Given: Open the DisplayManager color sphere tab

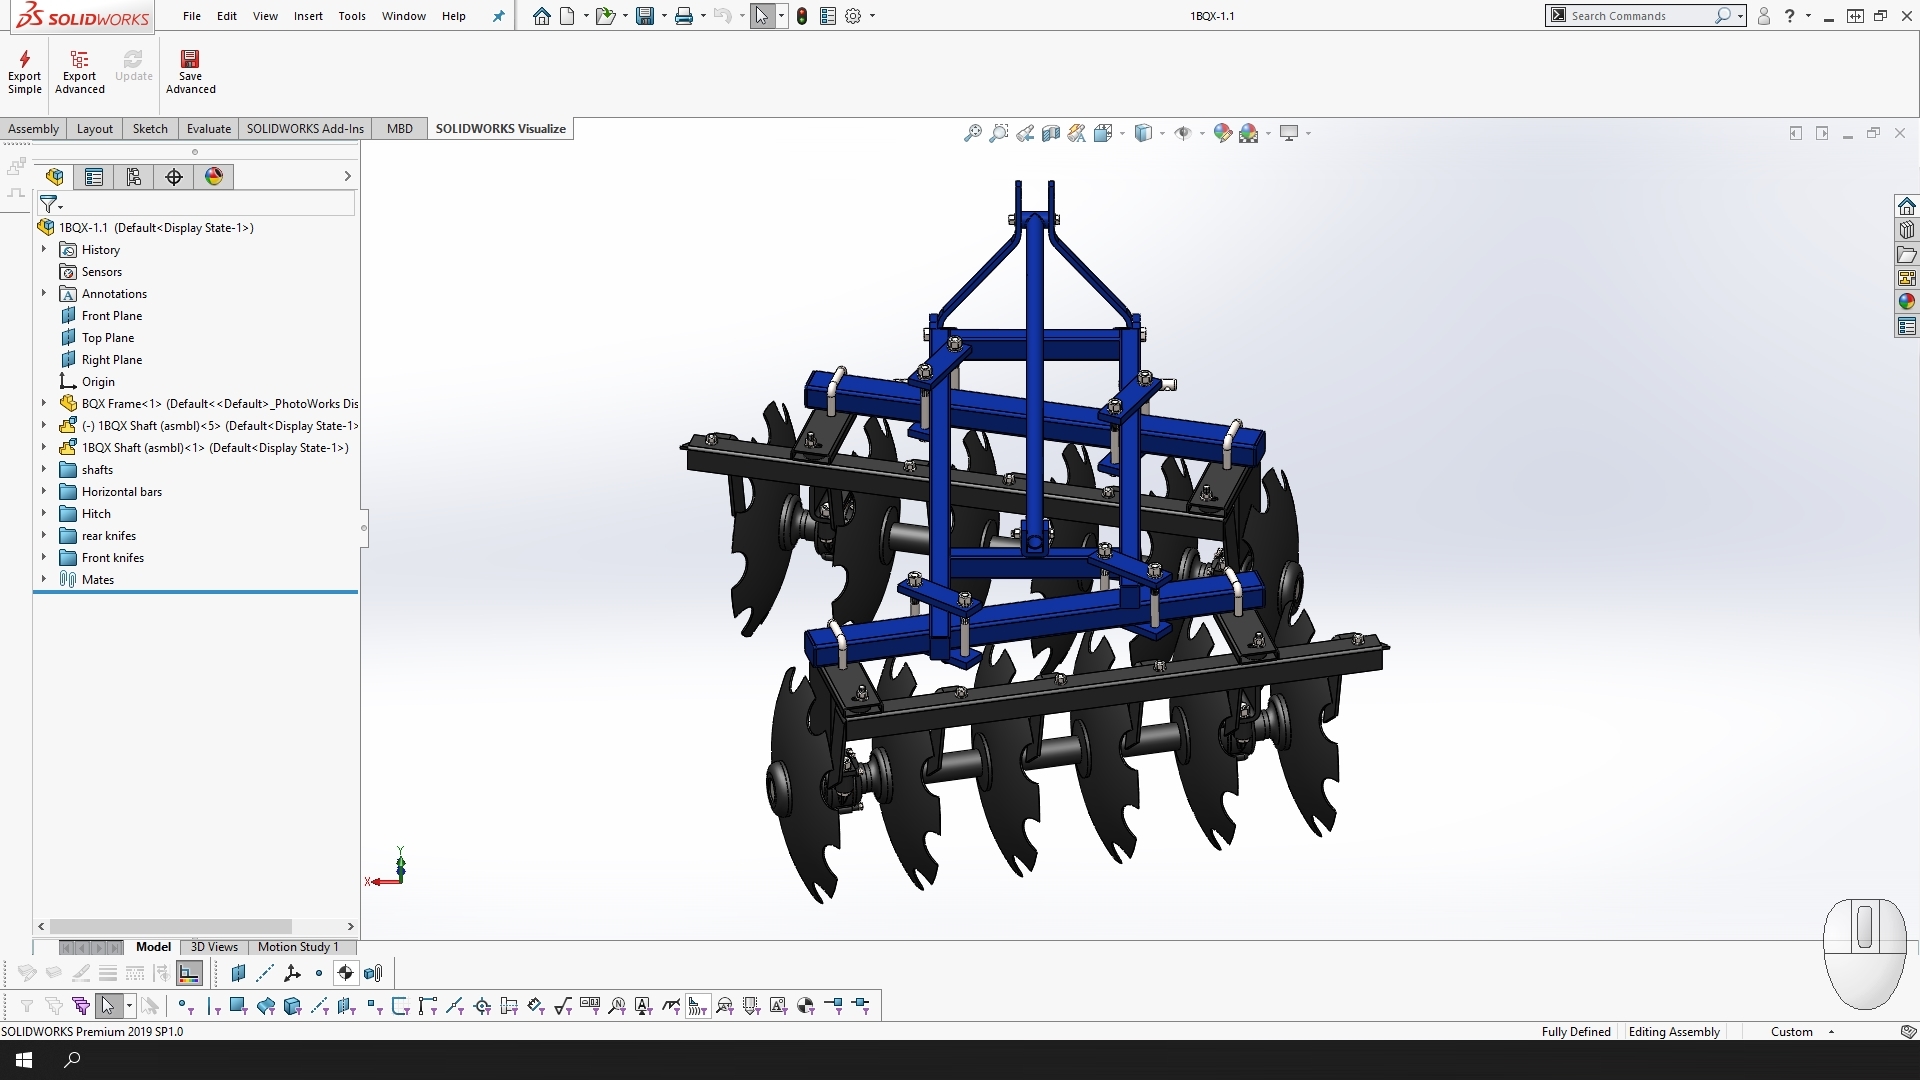Looking at the screenshot, I should point(214,177).
